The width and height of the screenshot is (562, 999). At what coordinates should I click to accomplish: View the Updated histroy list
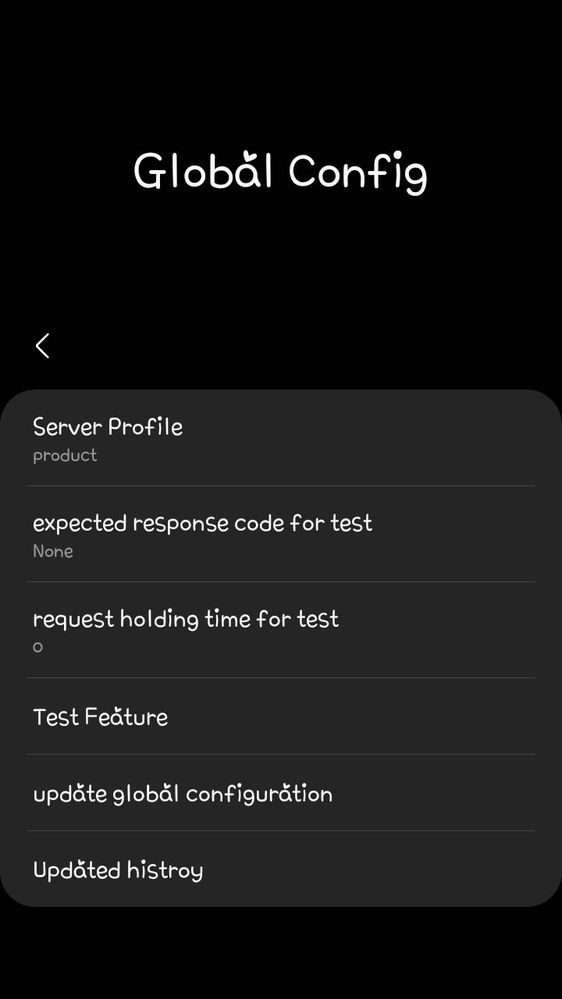[281, 869]
